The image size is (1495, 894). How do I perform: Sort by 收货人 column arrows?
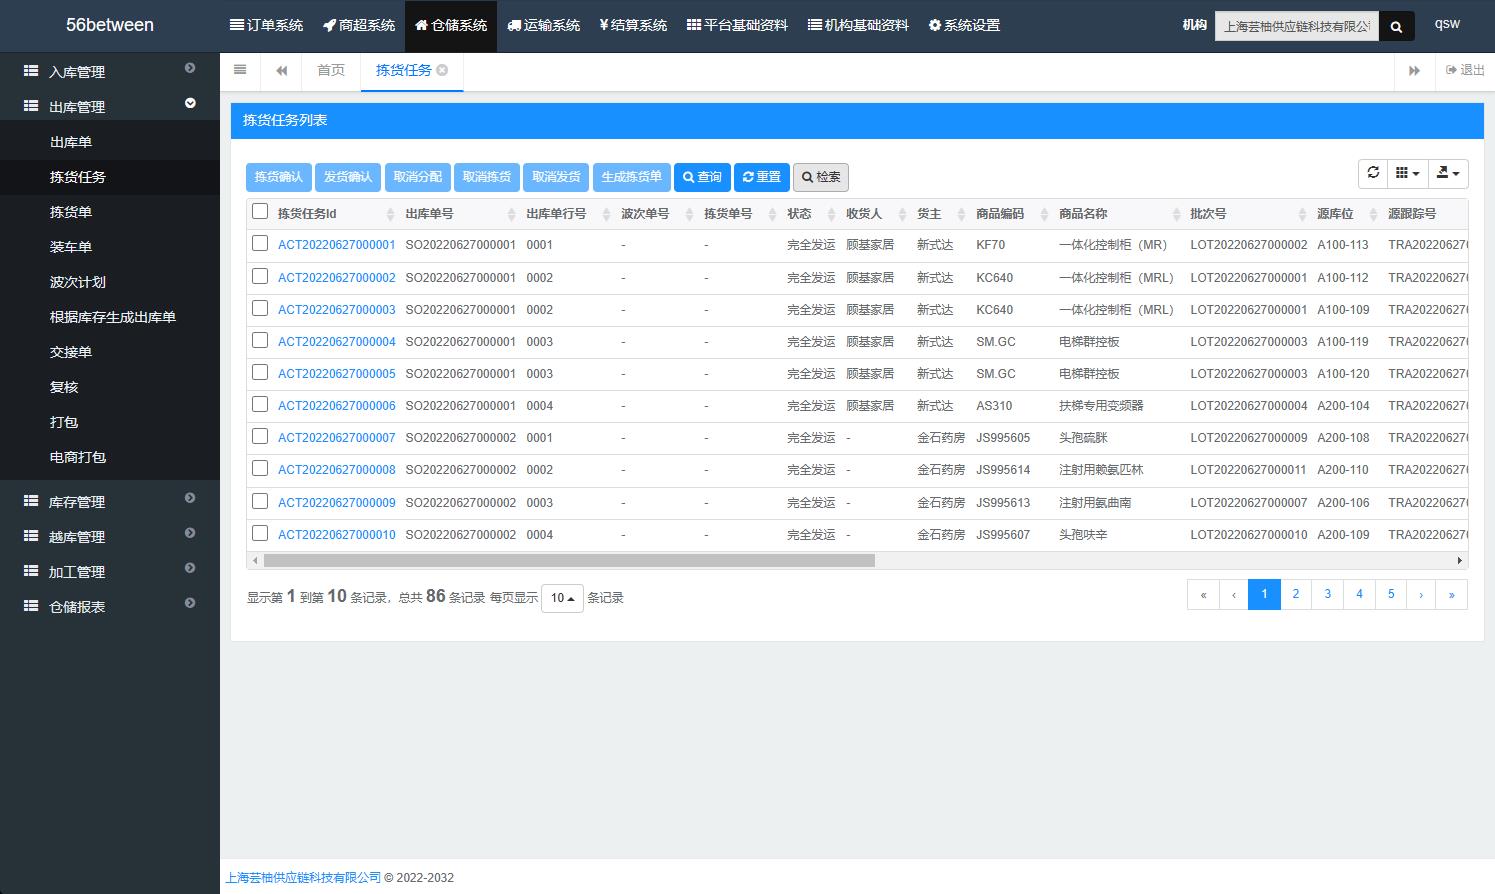902,214
